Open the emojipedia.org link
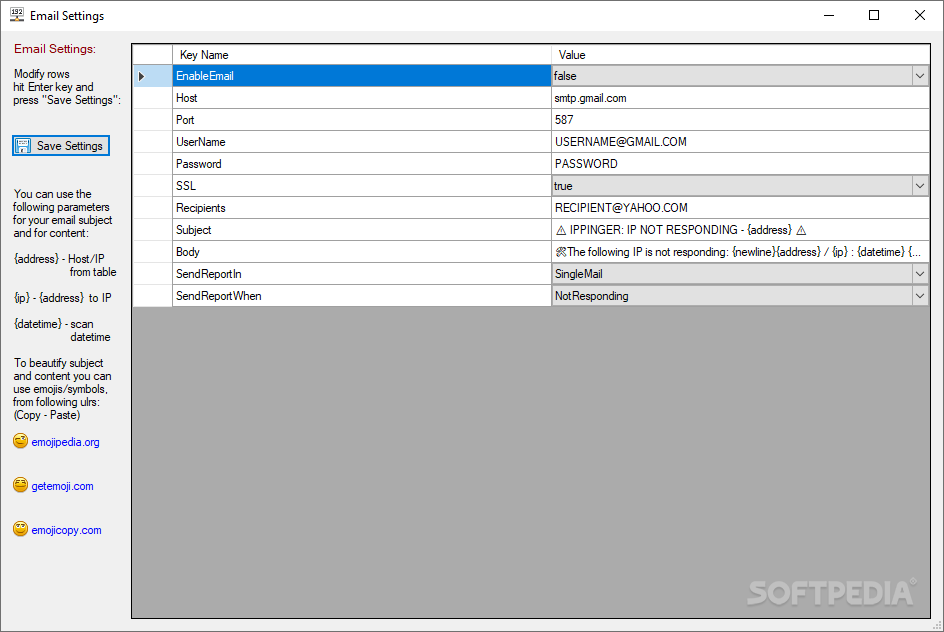944x632 pixels. coord(65,442)
